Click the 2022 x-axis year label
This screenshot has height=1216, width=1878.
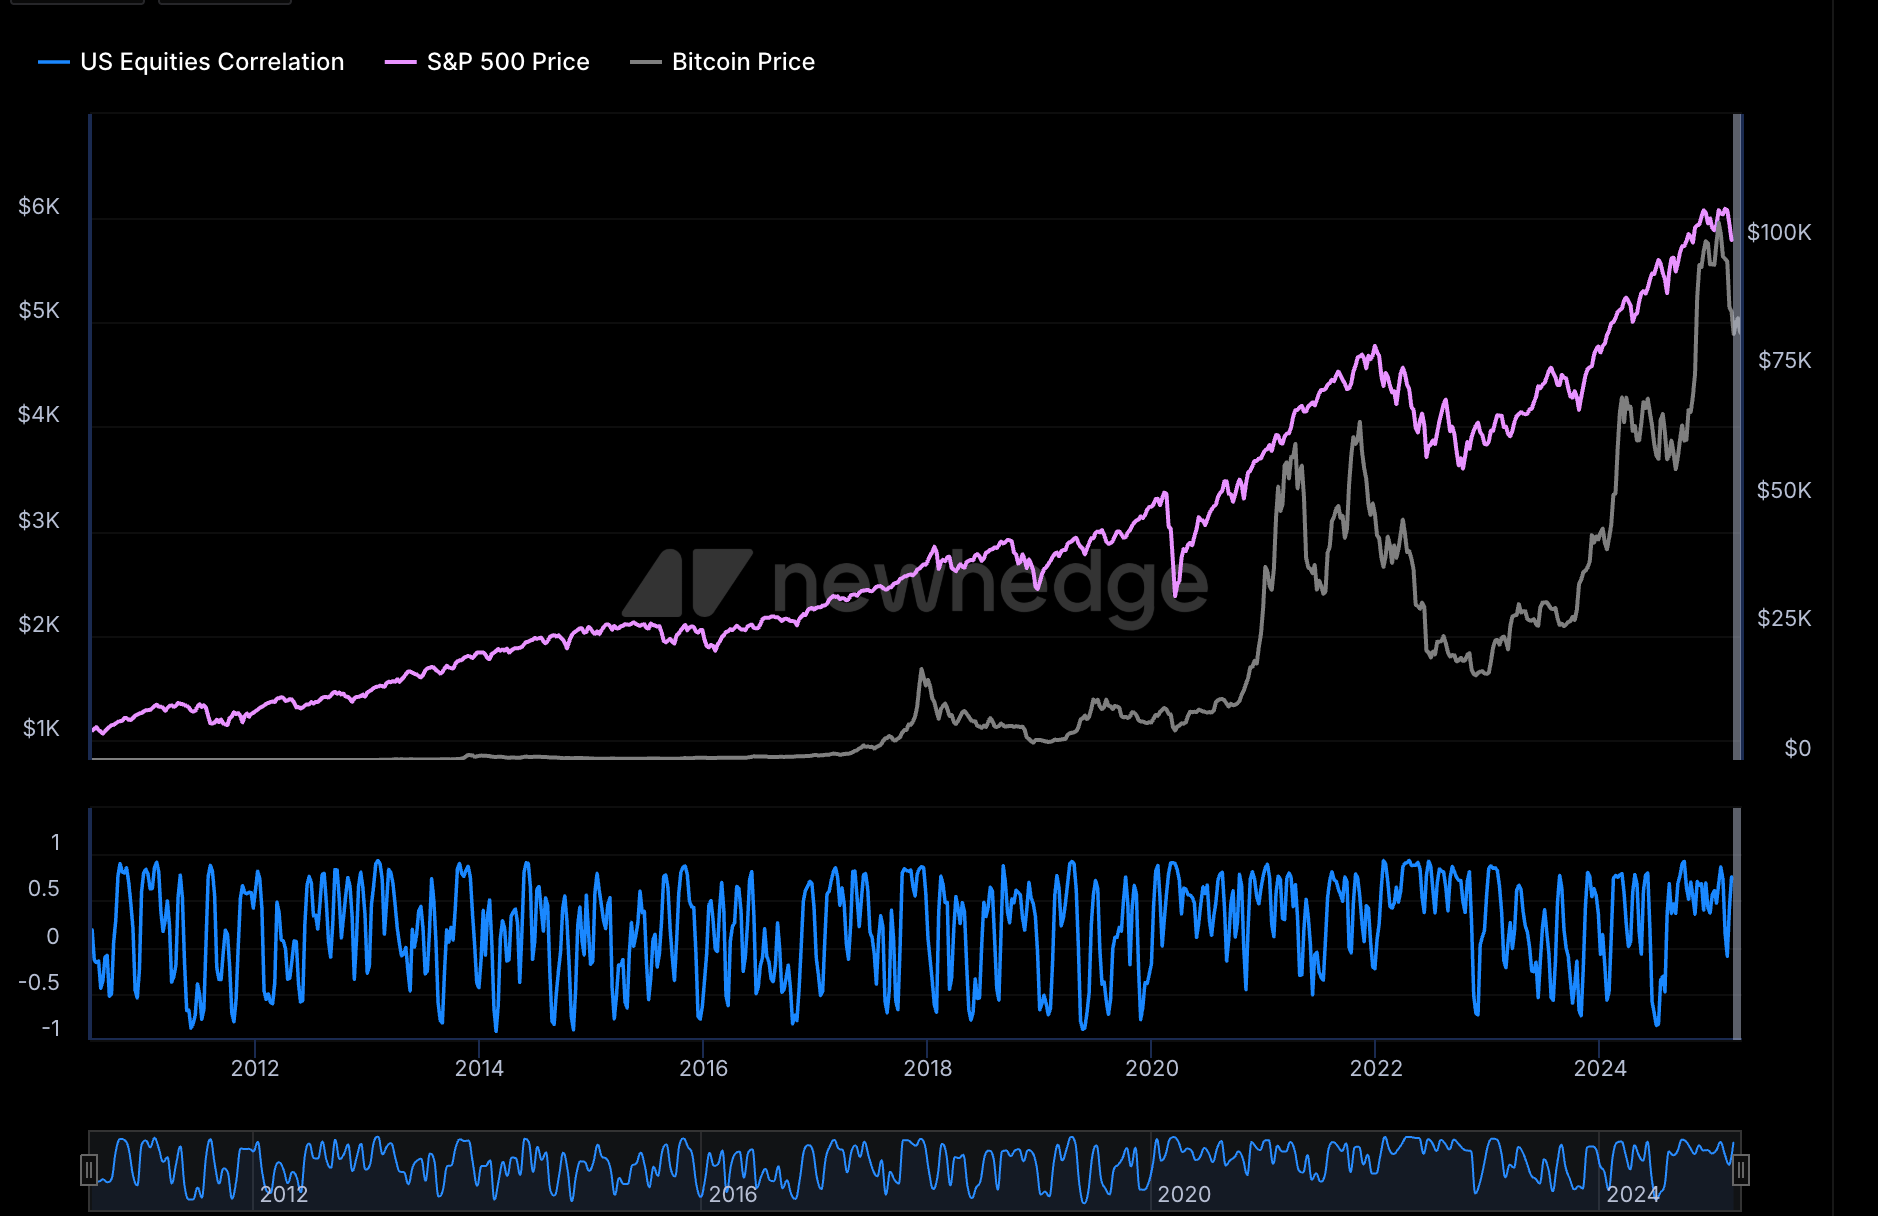[1376, 1068]
